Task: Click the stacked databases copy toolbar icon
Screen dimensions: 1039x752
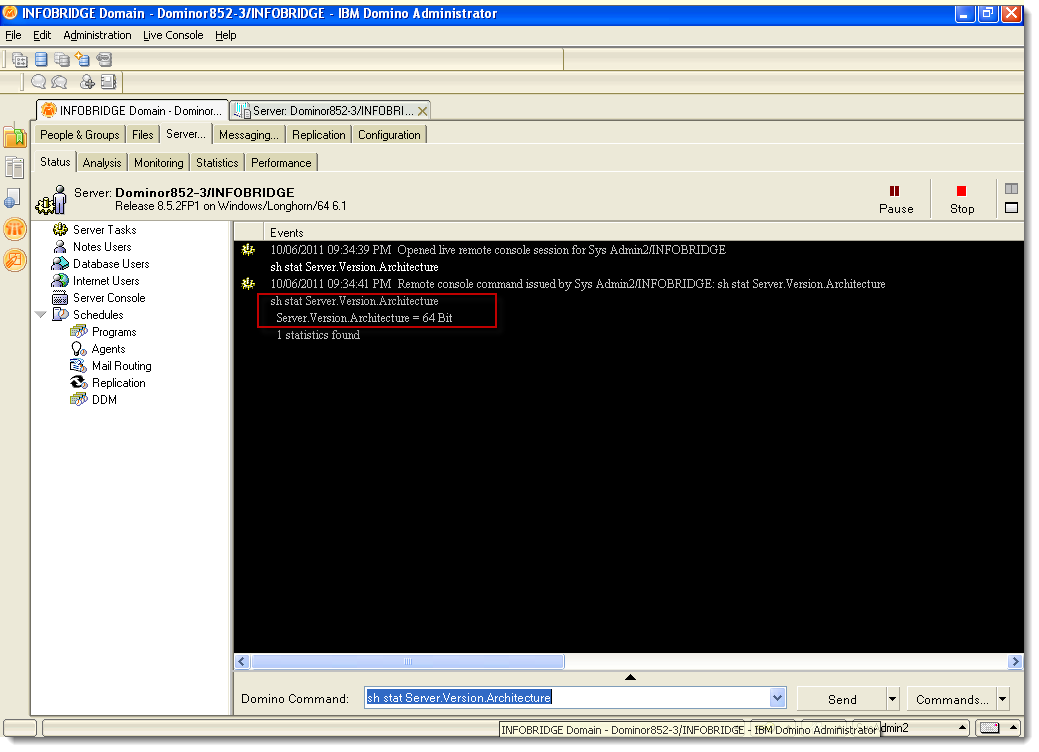Action: pos(62,60)
